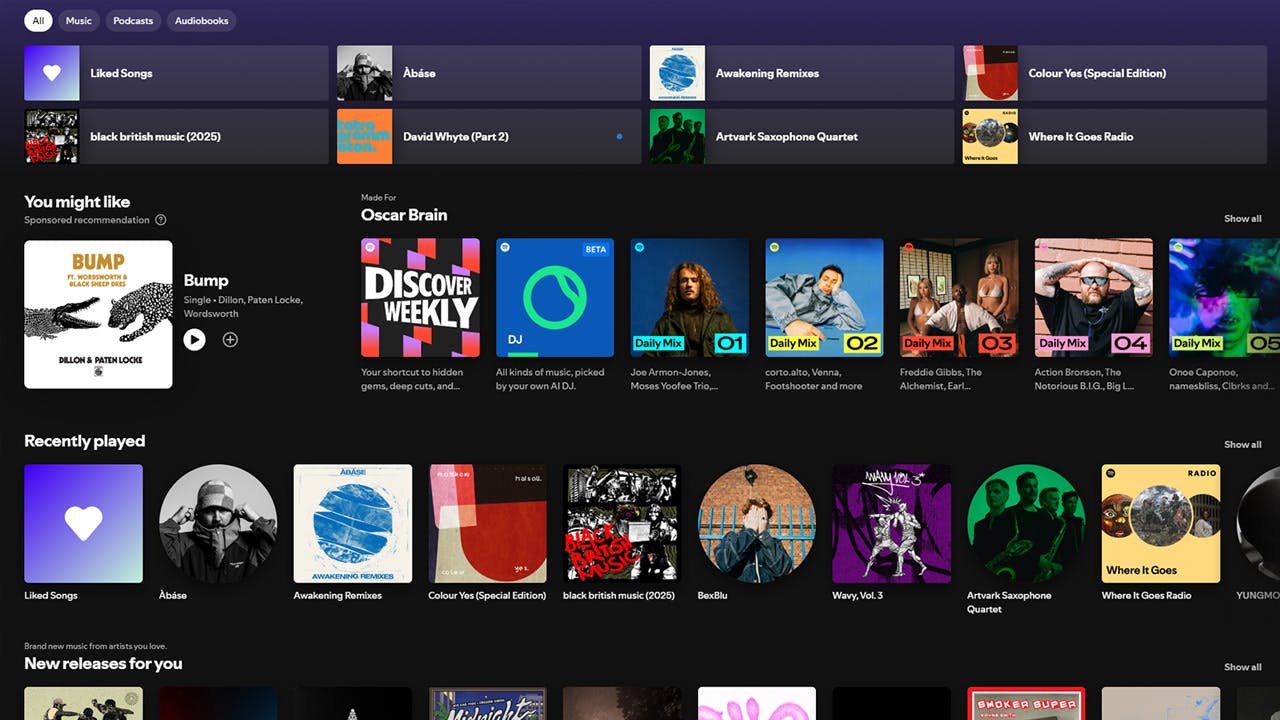Open the sponsored recommendation info icon
This screenshot has height=720, width=1280.
pyautogui.click(x=160, y=220)
